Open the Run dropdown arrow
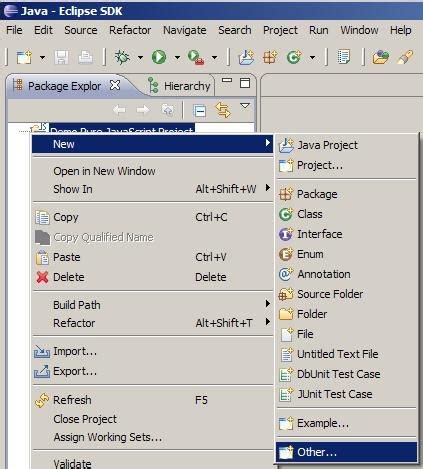This screenshot has width=423, height=469. point(177,58)
